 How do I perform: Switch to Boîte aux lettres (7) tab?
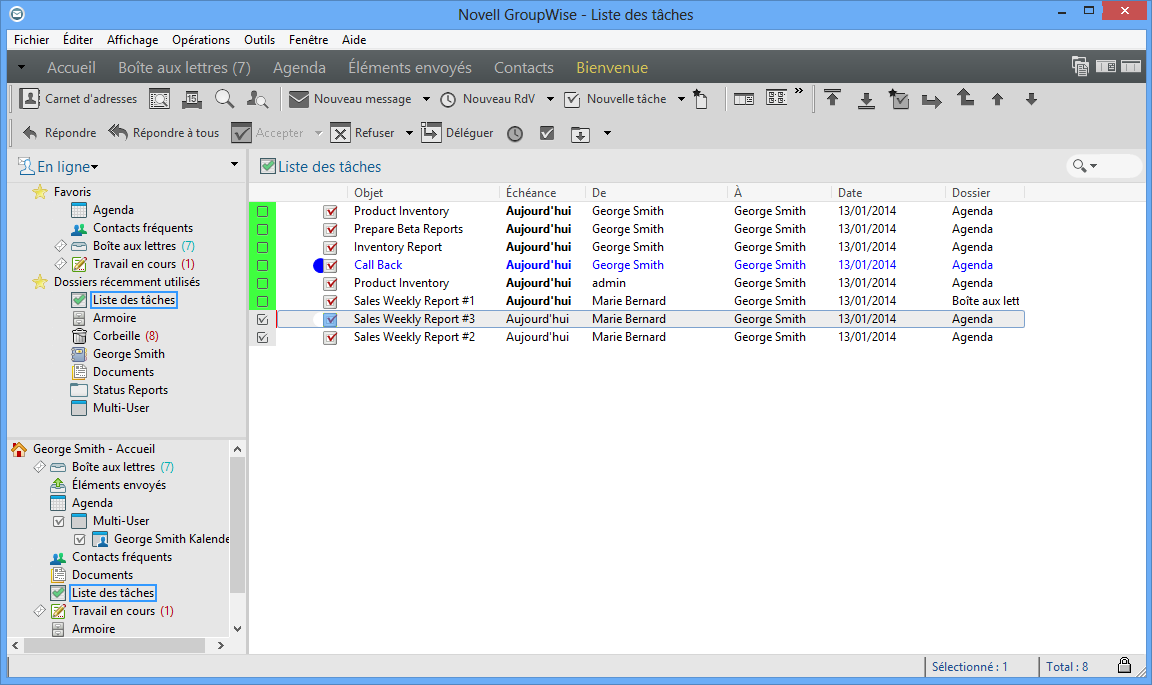click(184, 68)
